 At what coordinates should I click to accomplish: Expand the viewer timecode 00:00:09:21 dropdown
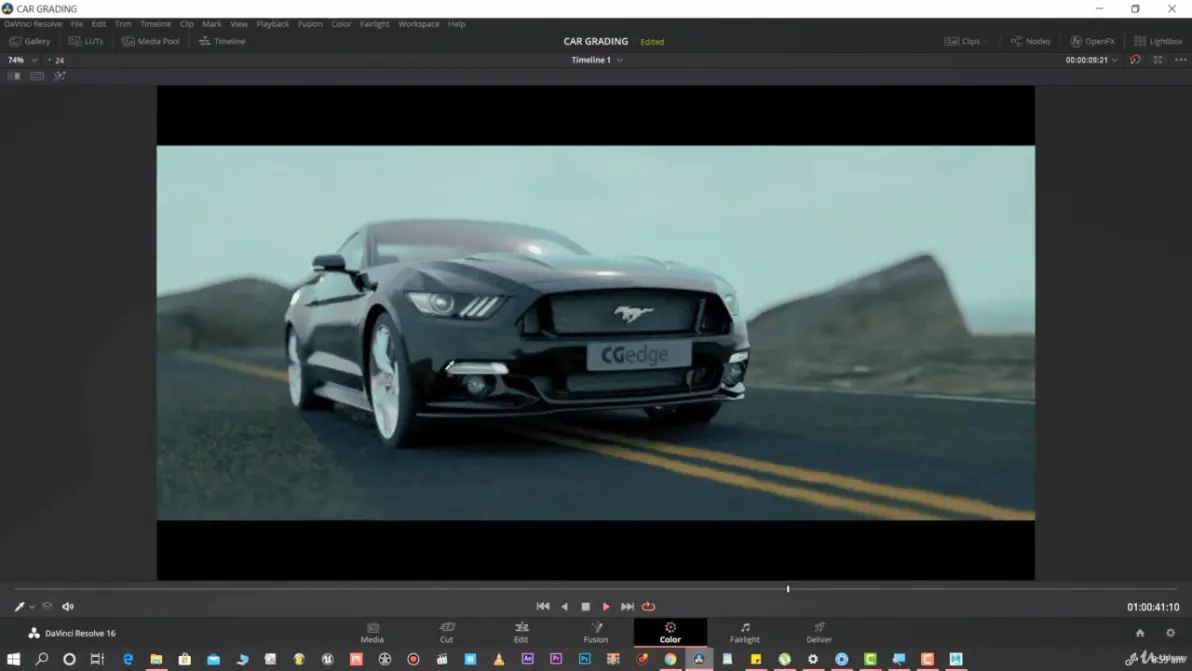(1114, 60)
